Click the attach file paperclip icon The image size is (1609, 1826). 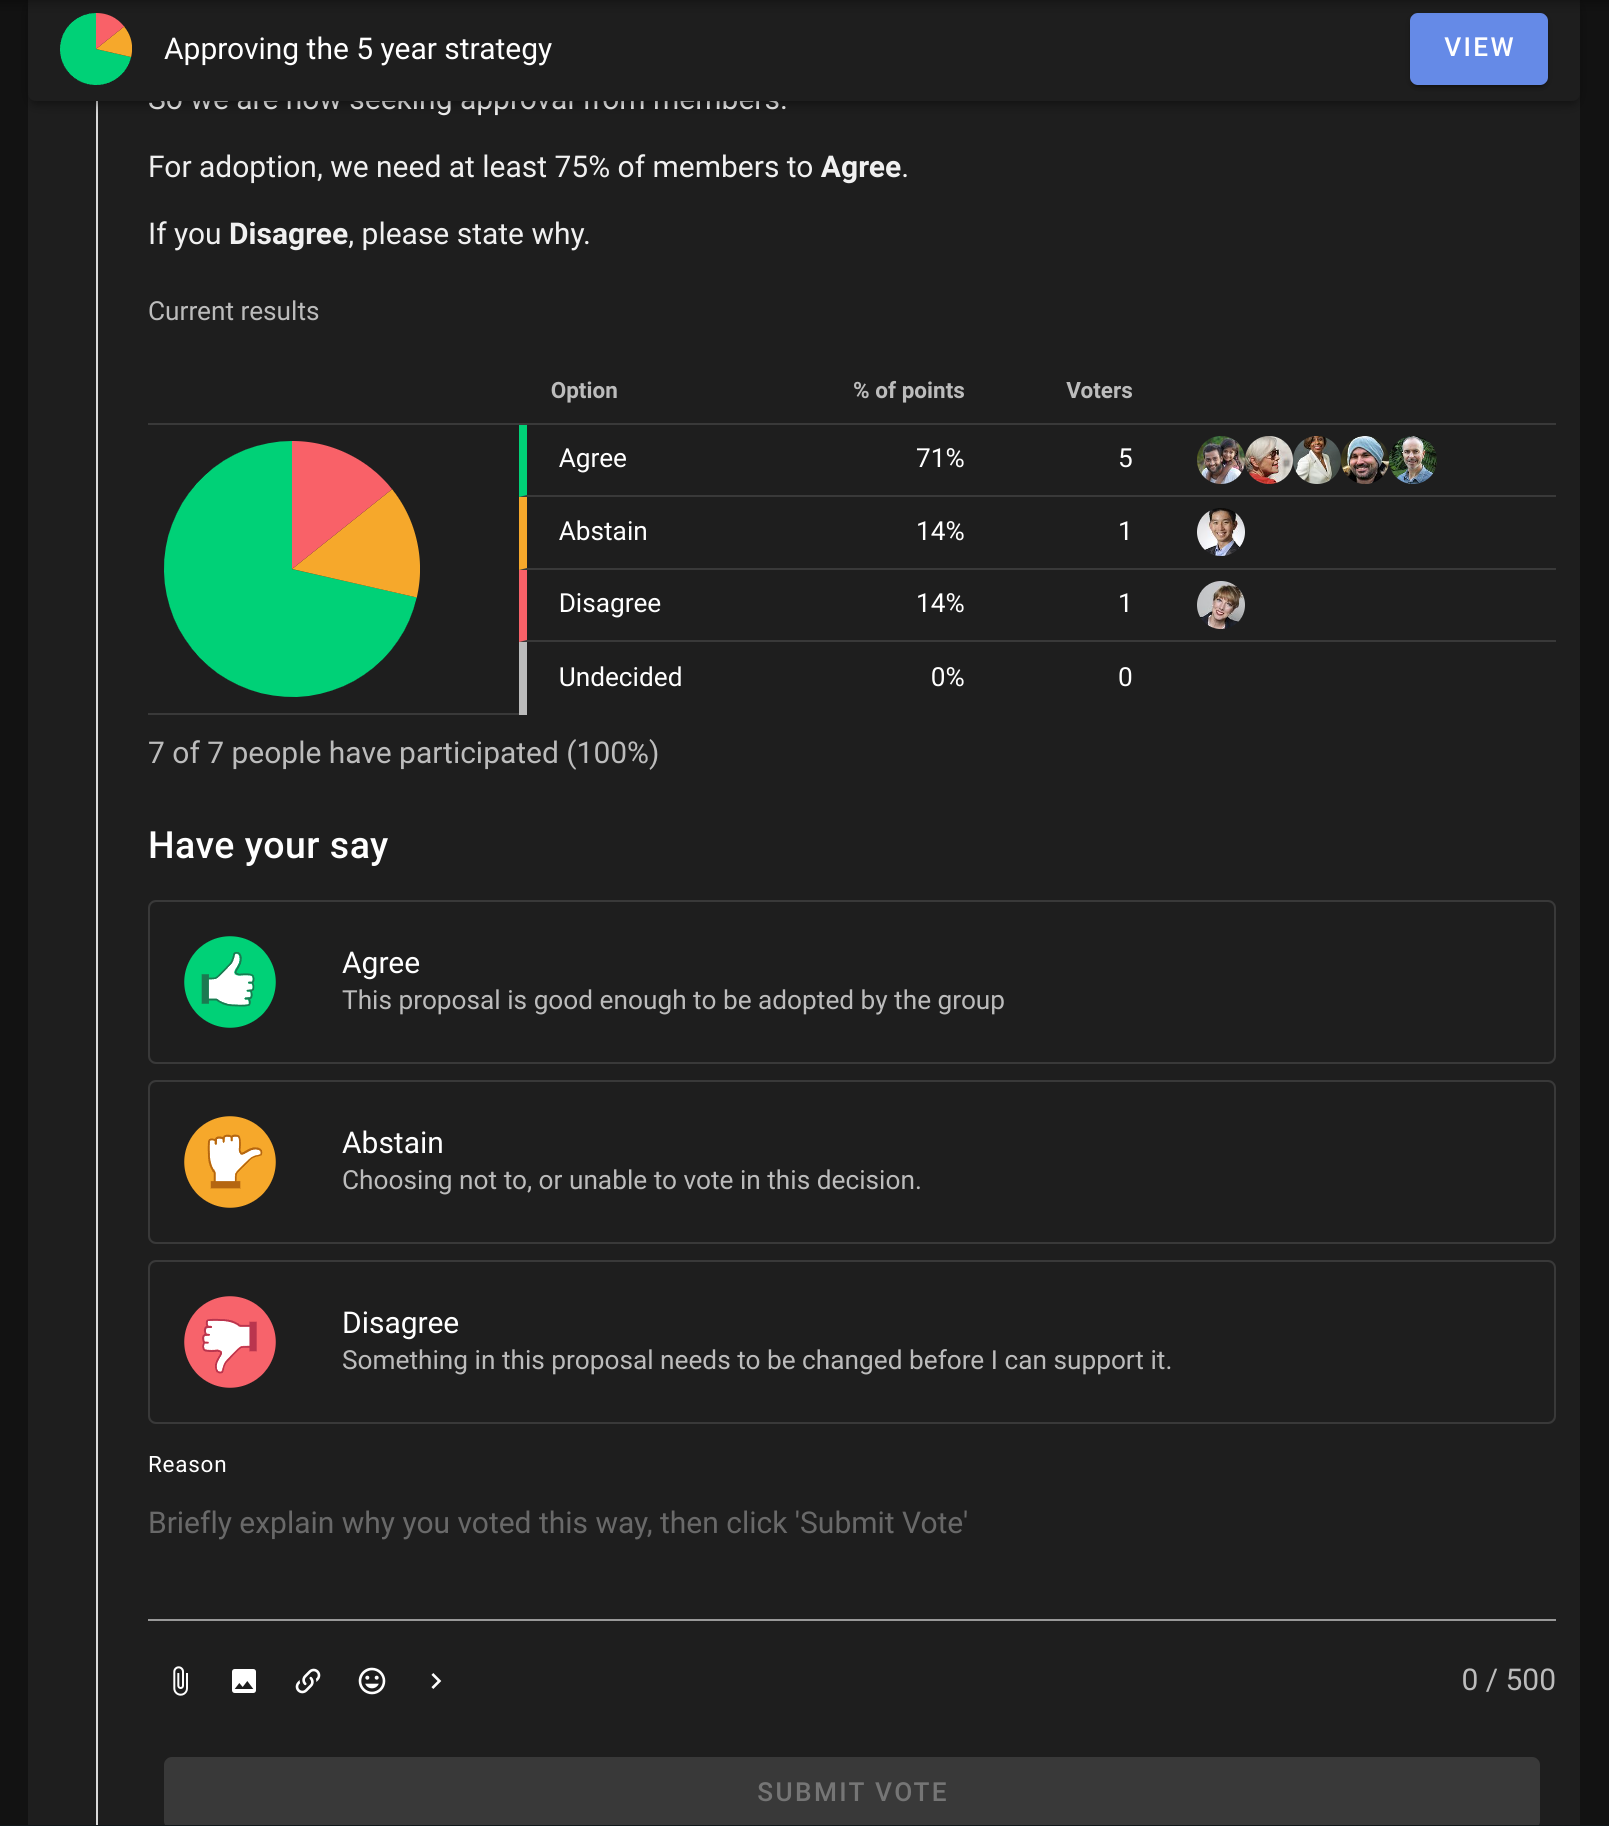180,1681
